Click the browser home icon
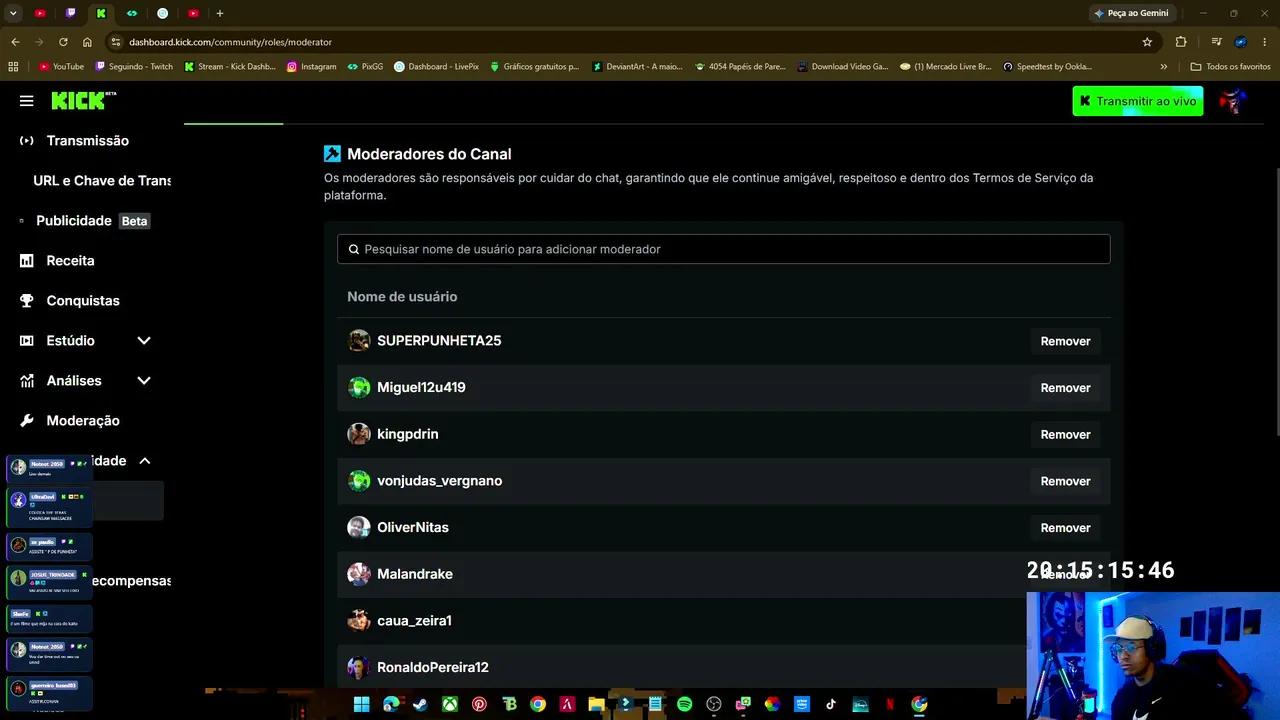1280x720 pixels. [x=87, y=42]
